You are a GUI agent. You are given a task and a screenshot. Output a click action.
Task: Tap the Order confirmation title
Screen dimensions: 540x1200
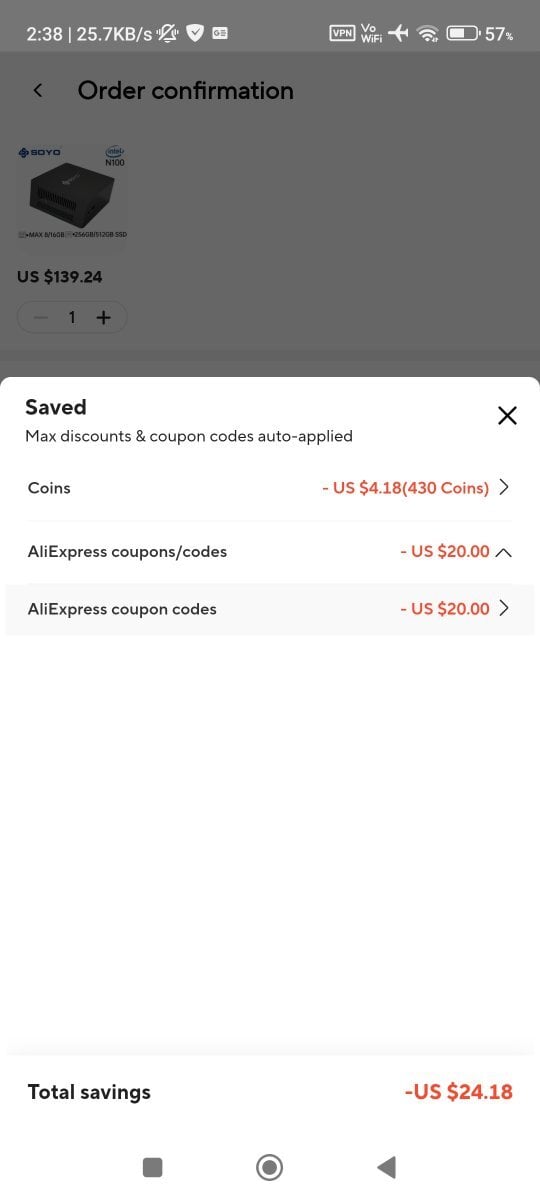[x=186, y=90]
